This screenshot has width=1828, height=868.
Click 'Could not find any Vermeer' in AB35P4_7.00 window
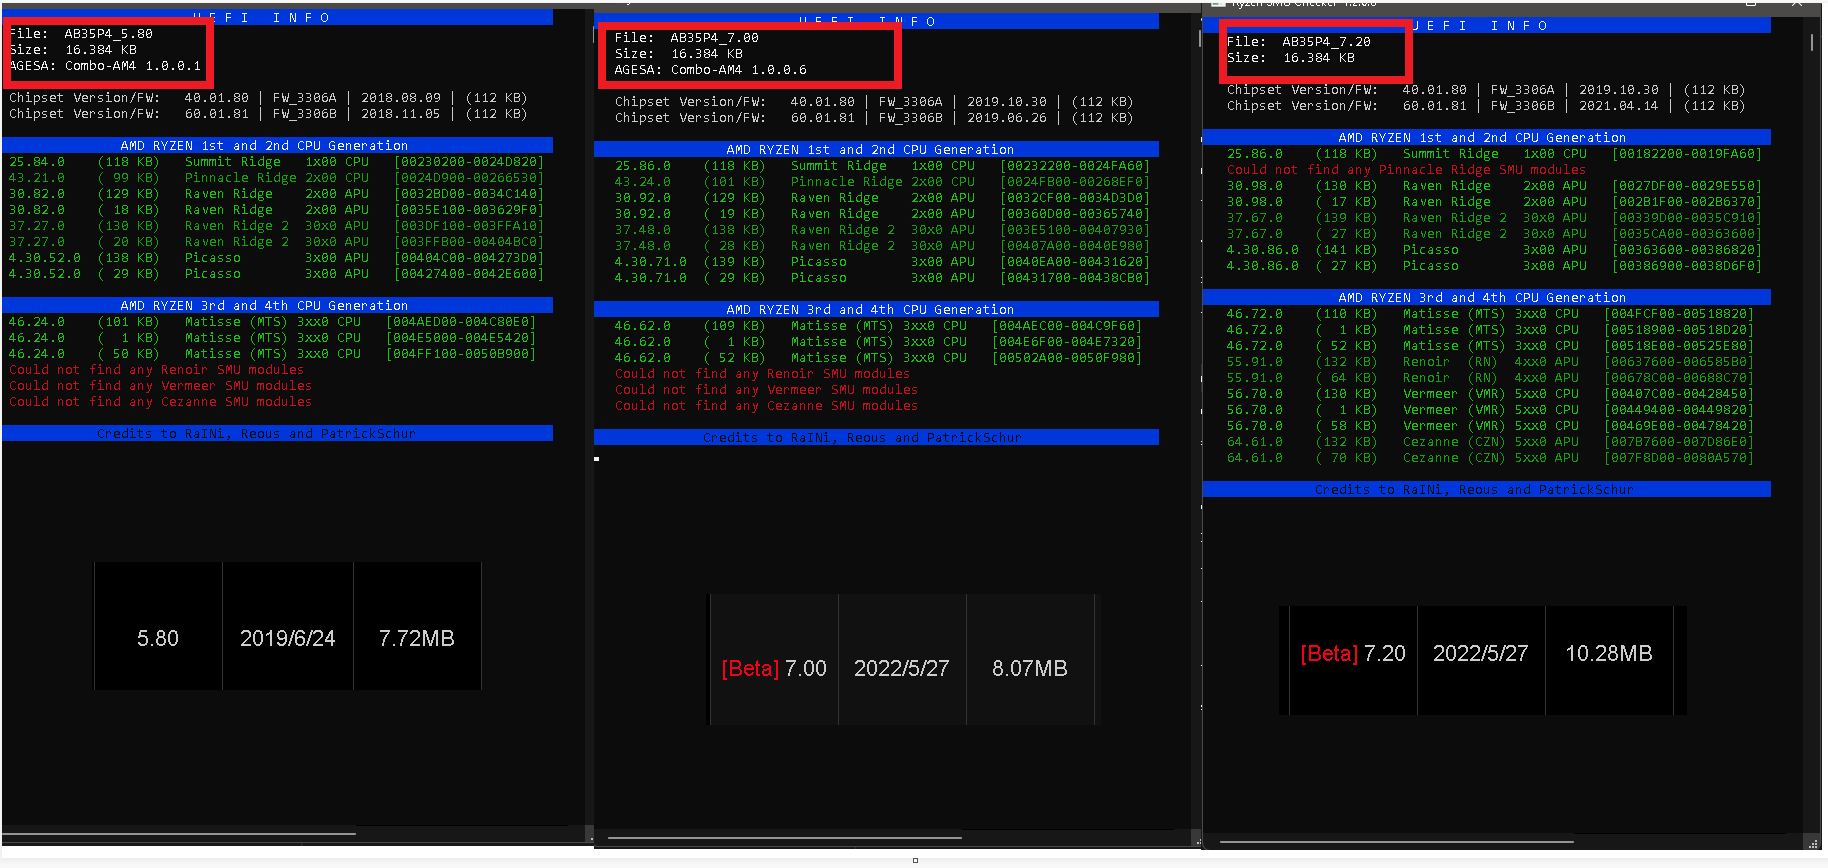click(x=766, y=390)
